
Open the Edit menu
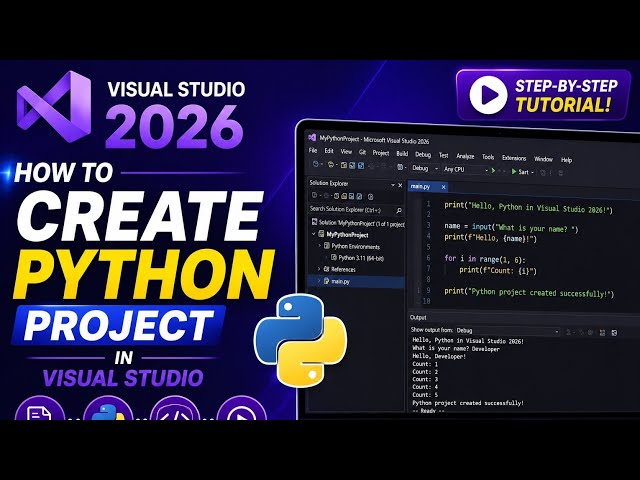329,151
